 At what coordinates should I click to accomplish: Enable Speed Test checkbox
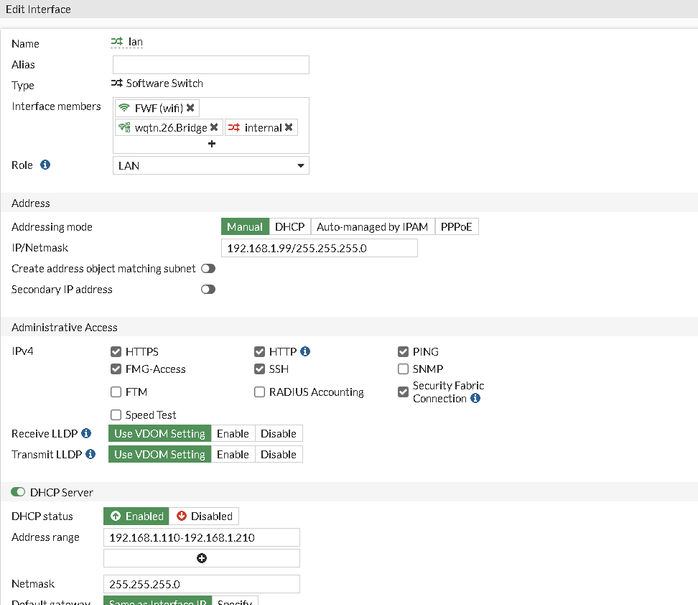click(116, 415)
